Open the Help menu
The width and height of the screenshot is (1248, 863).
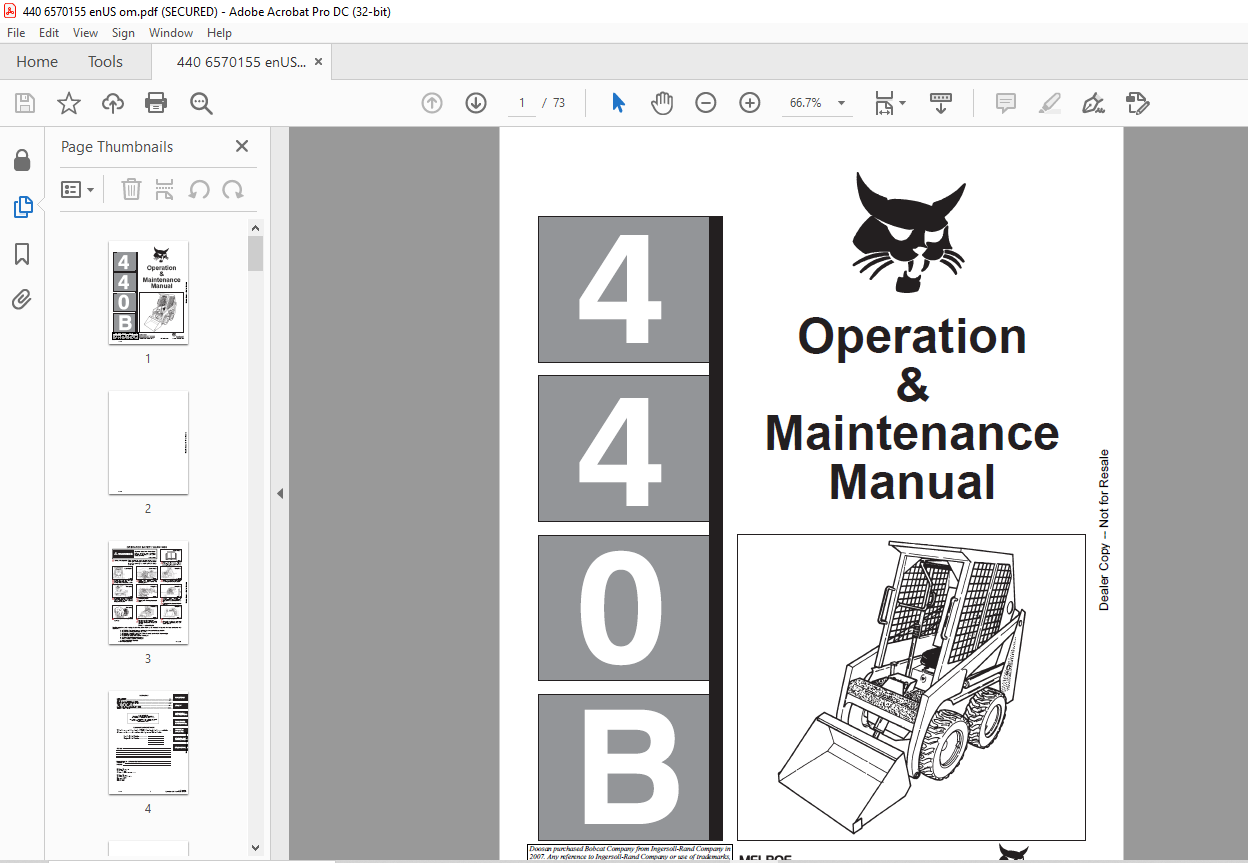[x=219, y=33]
